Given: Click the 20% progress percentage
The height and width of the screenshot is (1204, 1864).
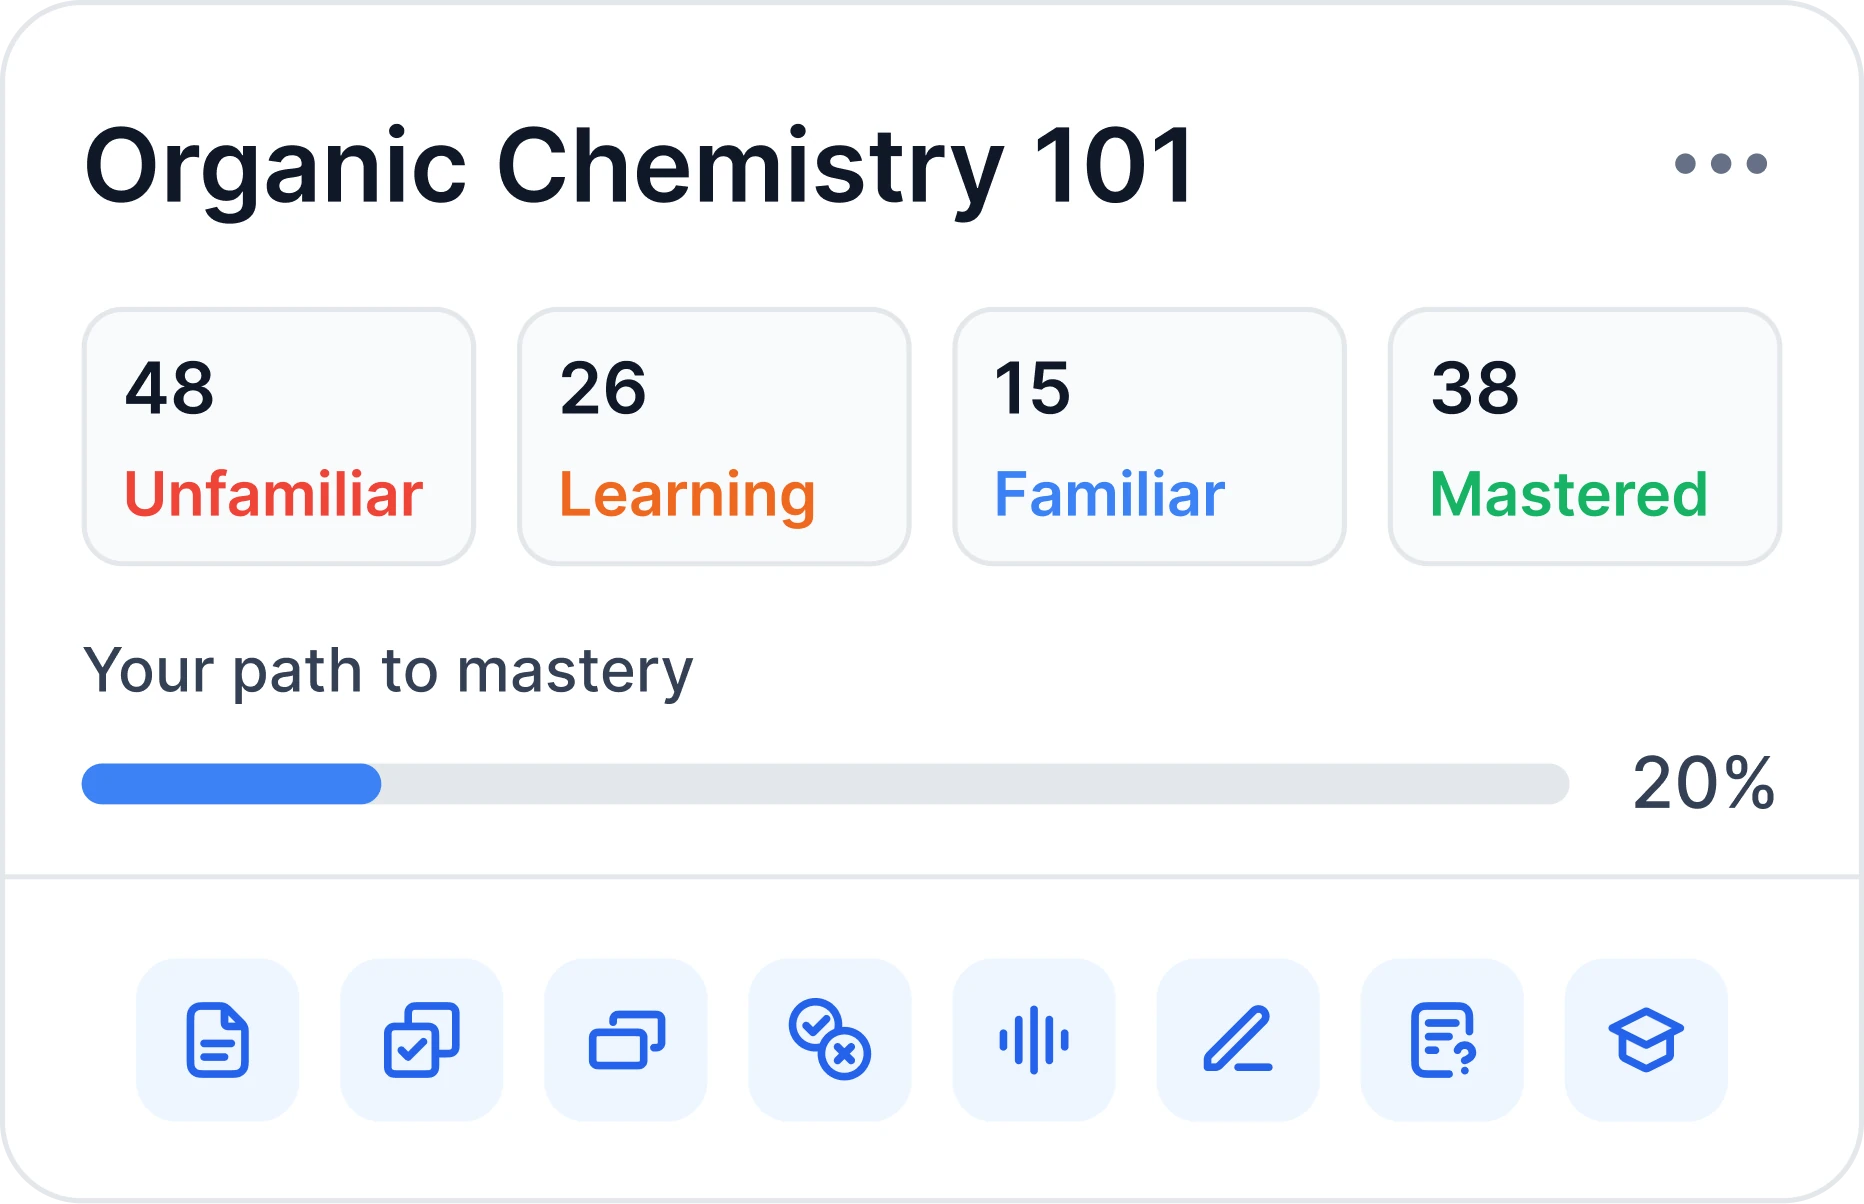Looking at the screenshot, I should pyautogui.click(x=1704, y=783).
